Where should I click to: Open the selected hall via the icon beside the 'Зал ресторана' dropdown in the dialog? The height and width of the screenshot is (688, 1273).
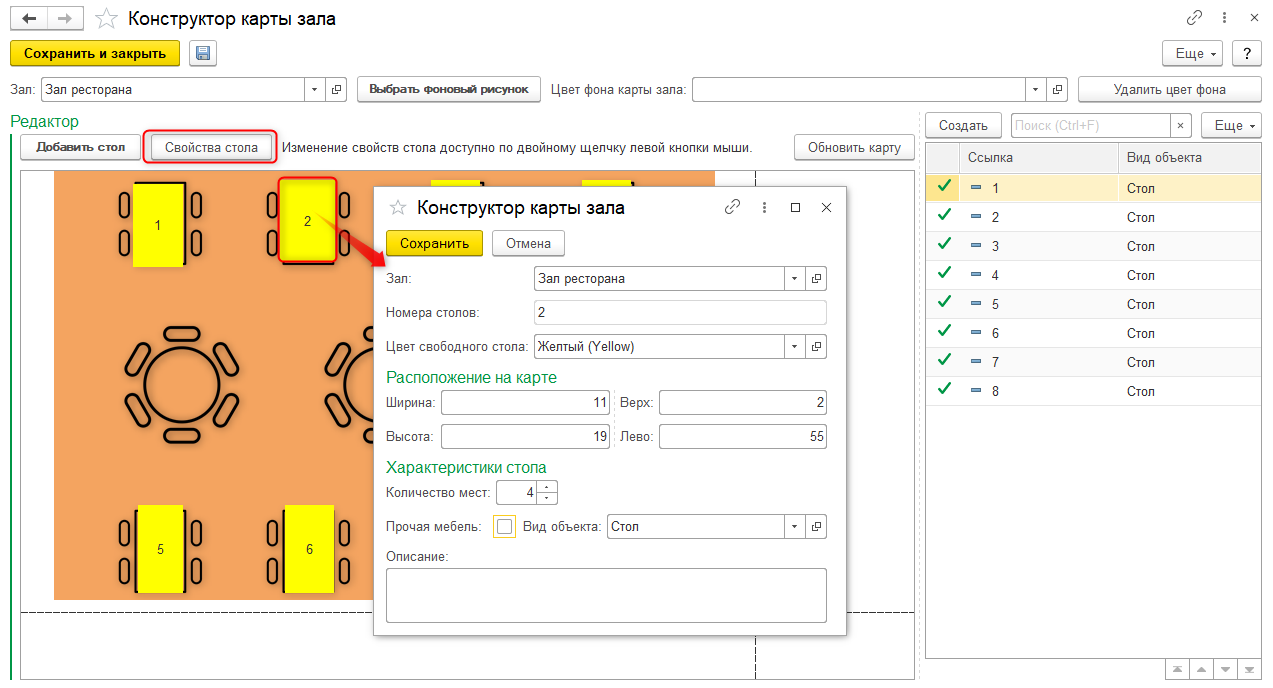(816, 279)
